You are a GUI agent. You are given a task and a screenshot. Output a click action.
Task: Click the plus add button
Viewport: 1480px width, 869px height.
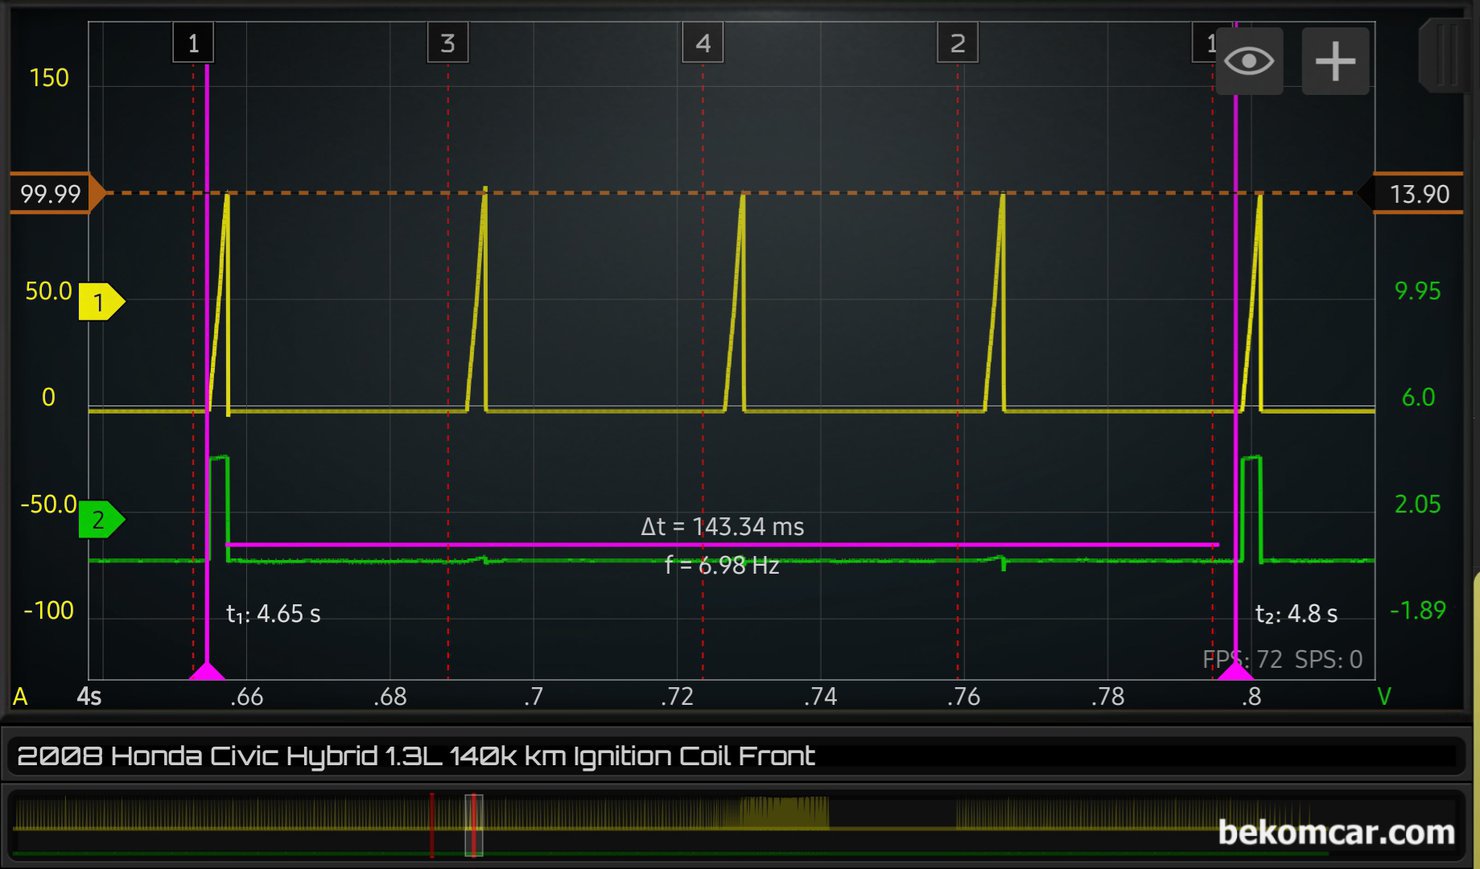[1335, 61]
